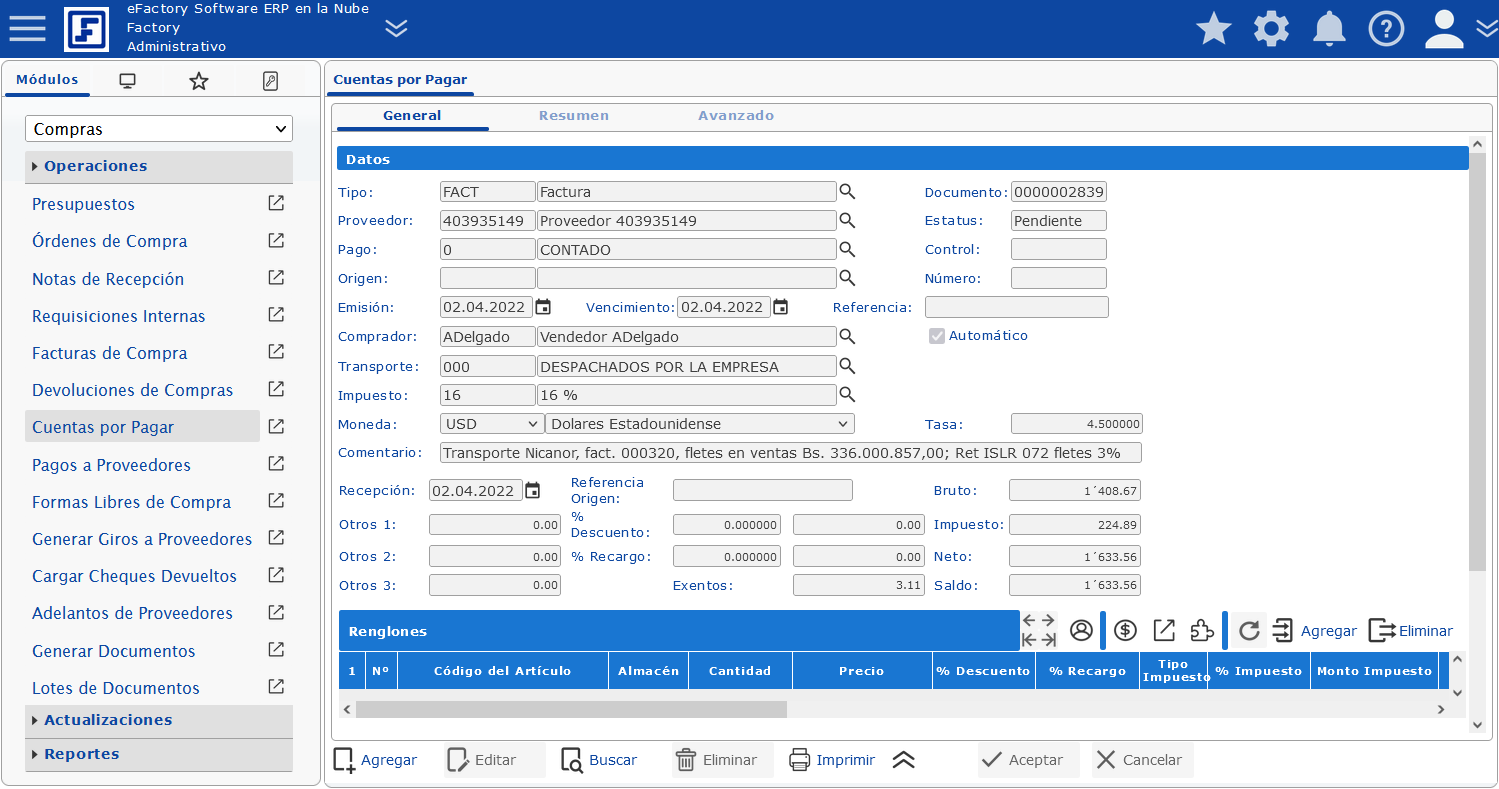Open the hamburger main menu
Viewport: 1499px width, 789px height.
pyautogui.click(x=28, y=28)
